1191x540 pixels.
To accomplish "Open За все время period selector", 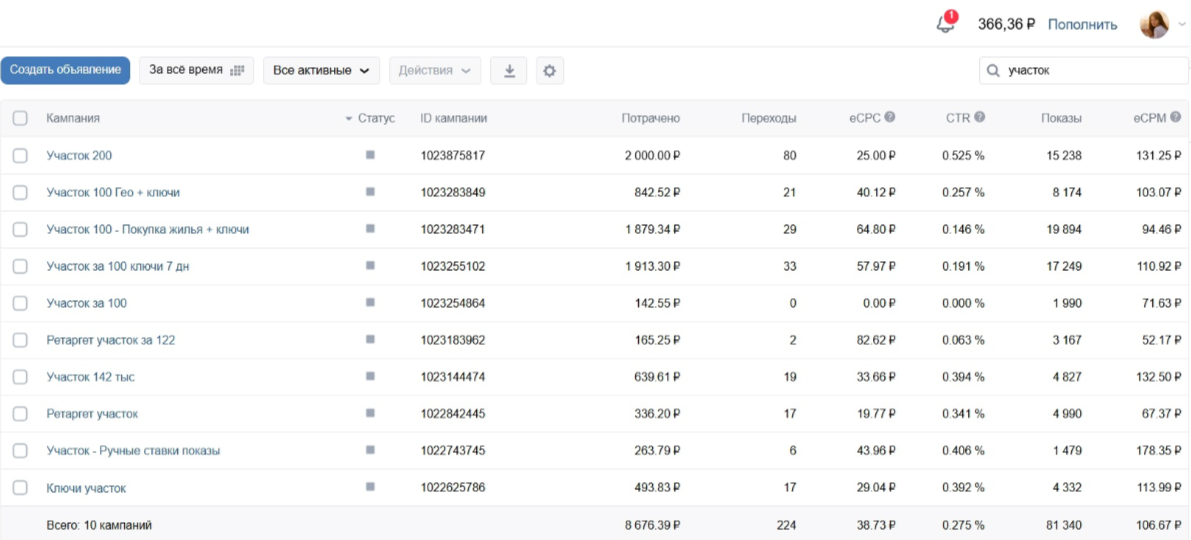I will [x=196, y=71].
